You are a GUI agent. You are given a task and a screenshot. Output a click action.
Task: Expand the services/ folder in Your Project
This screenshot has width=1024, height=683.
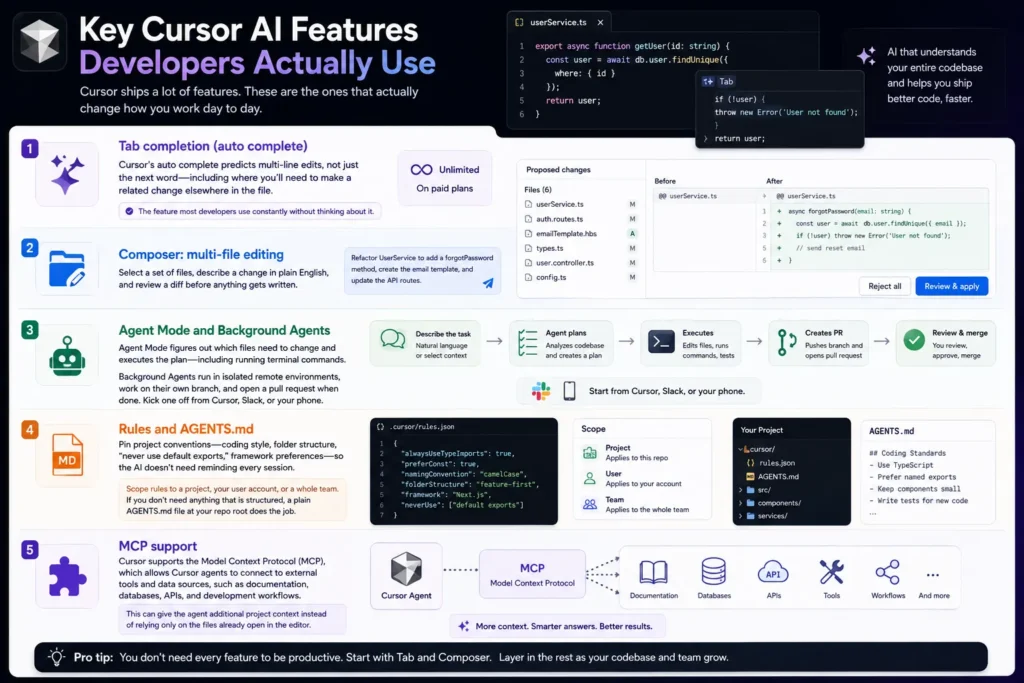click(741, 516)
